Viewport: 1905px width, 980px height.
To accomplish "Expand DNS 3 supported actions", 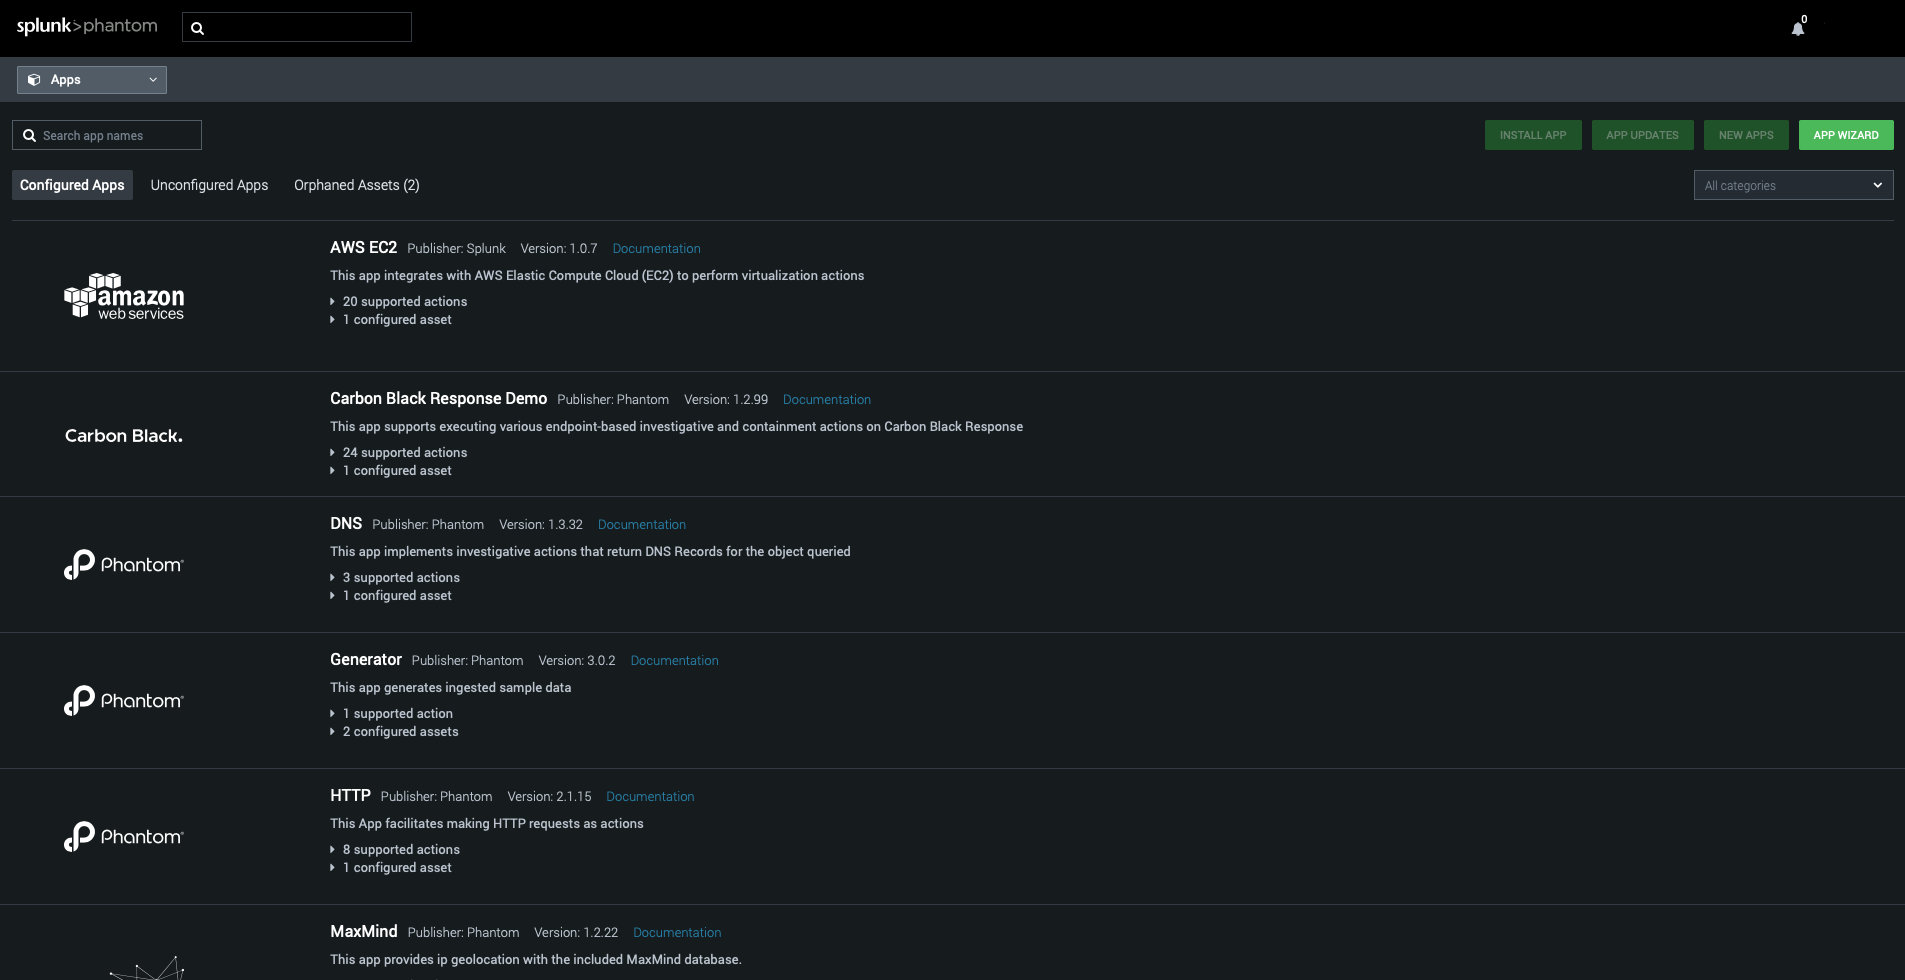I will (395, 578).
